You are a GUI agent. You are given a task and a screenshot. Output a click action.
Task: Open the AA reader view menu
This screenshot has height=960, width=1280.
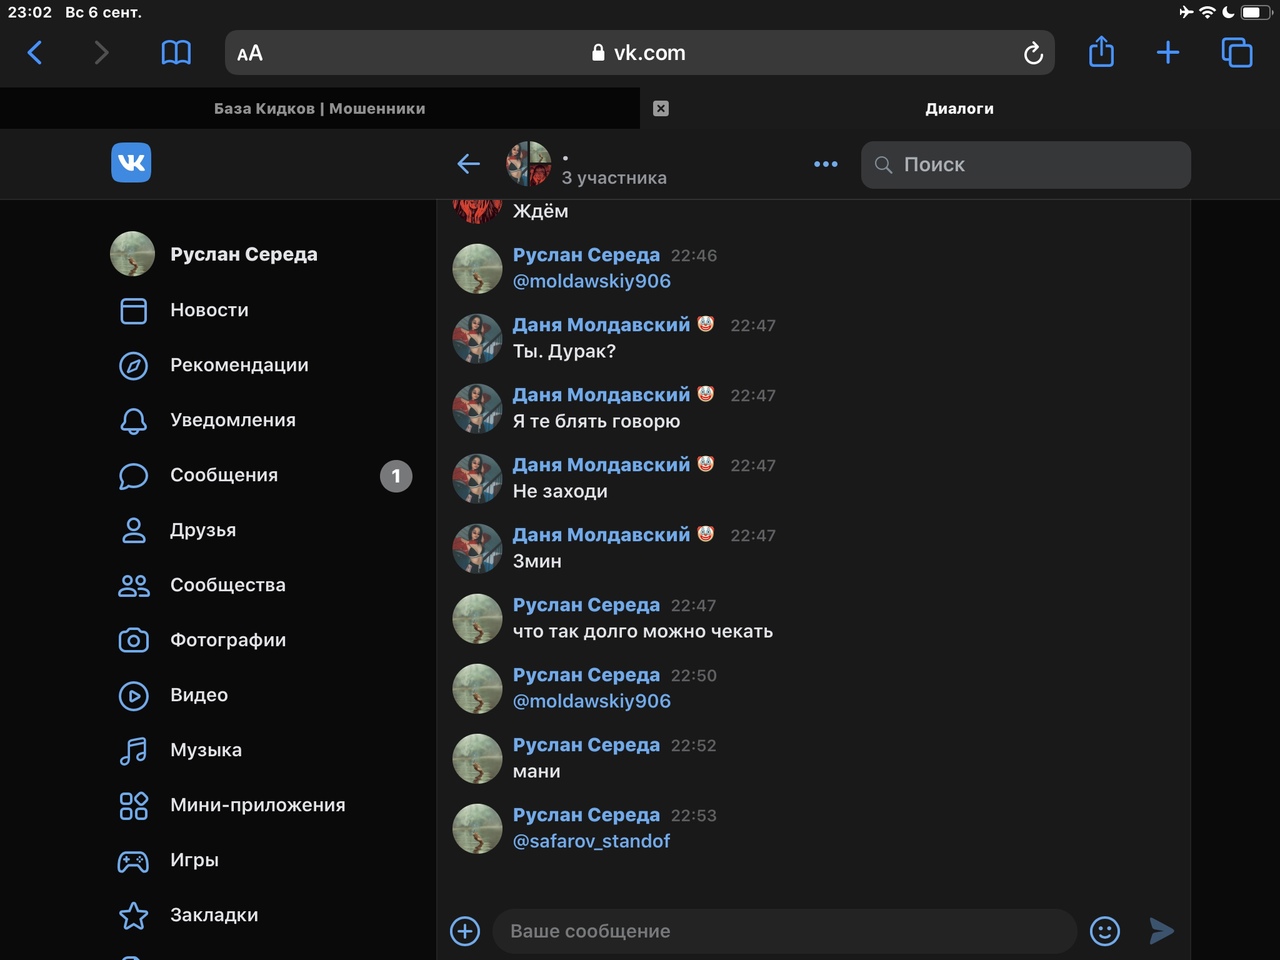250,53
